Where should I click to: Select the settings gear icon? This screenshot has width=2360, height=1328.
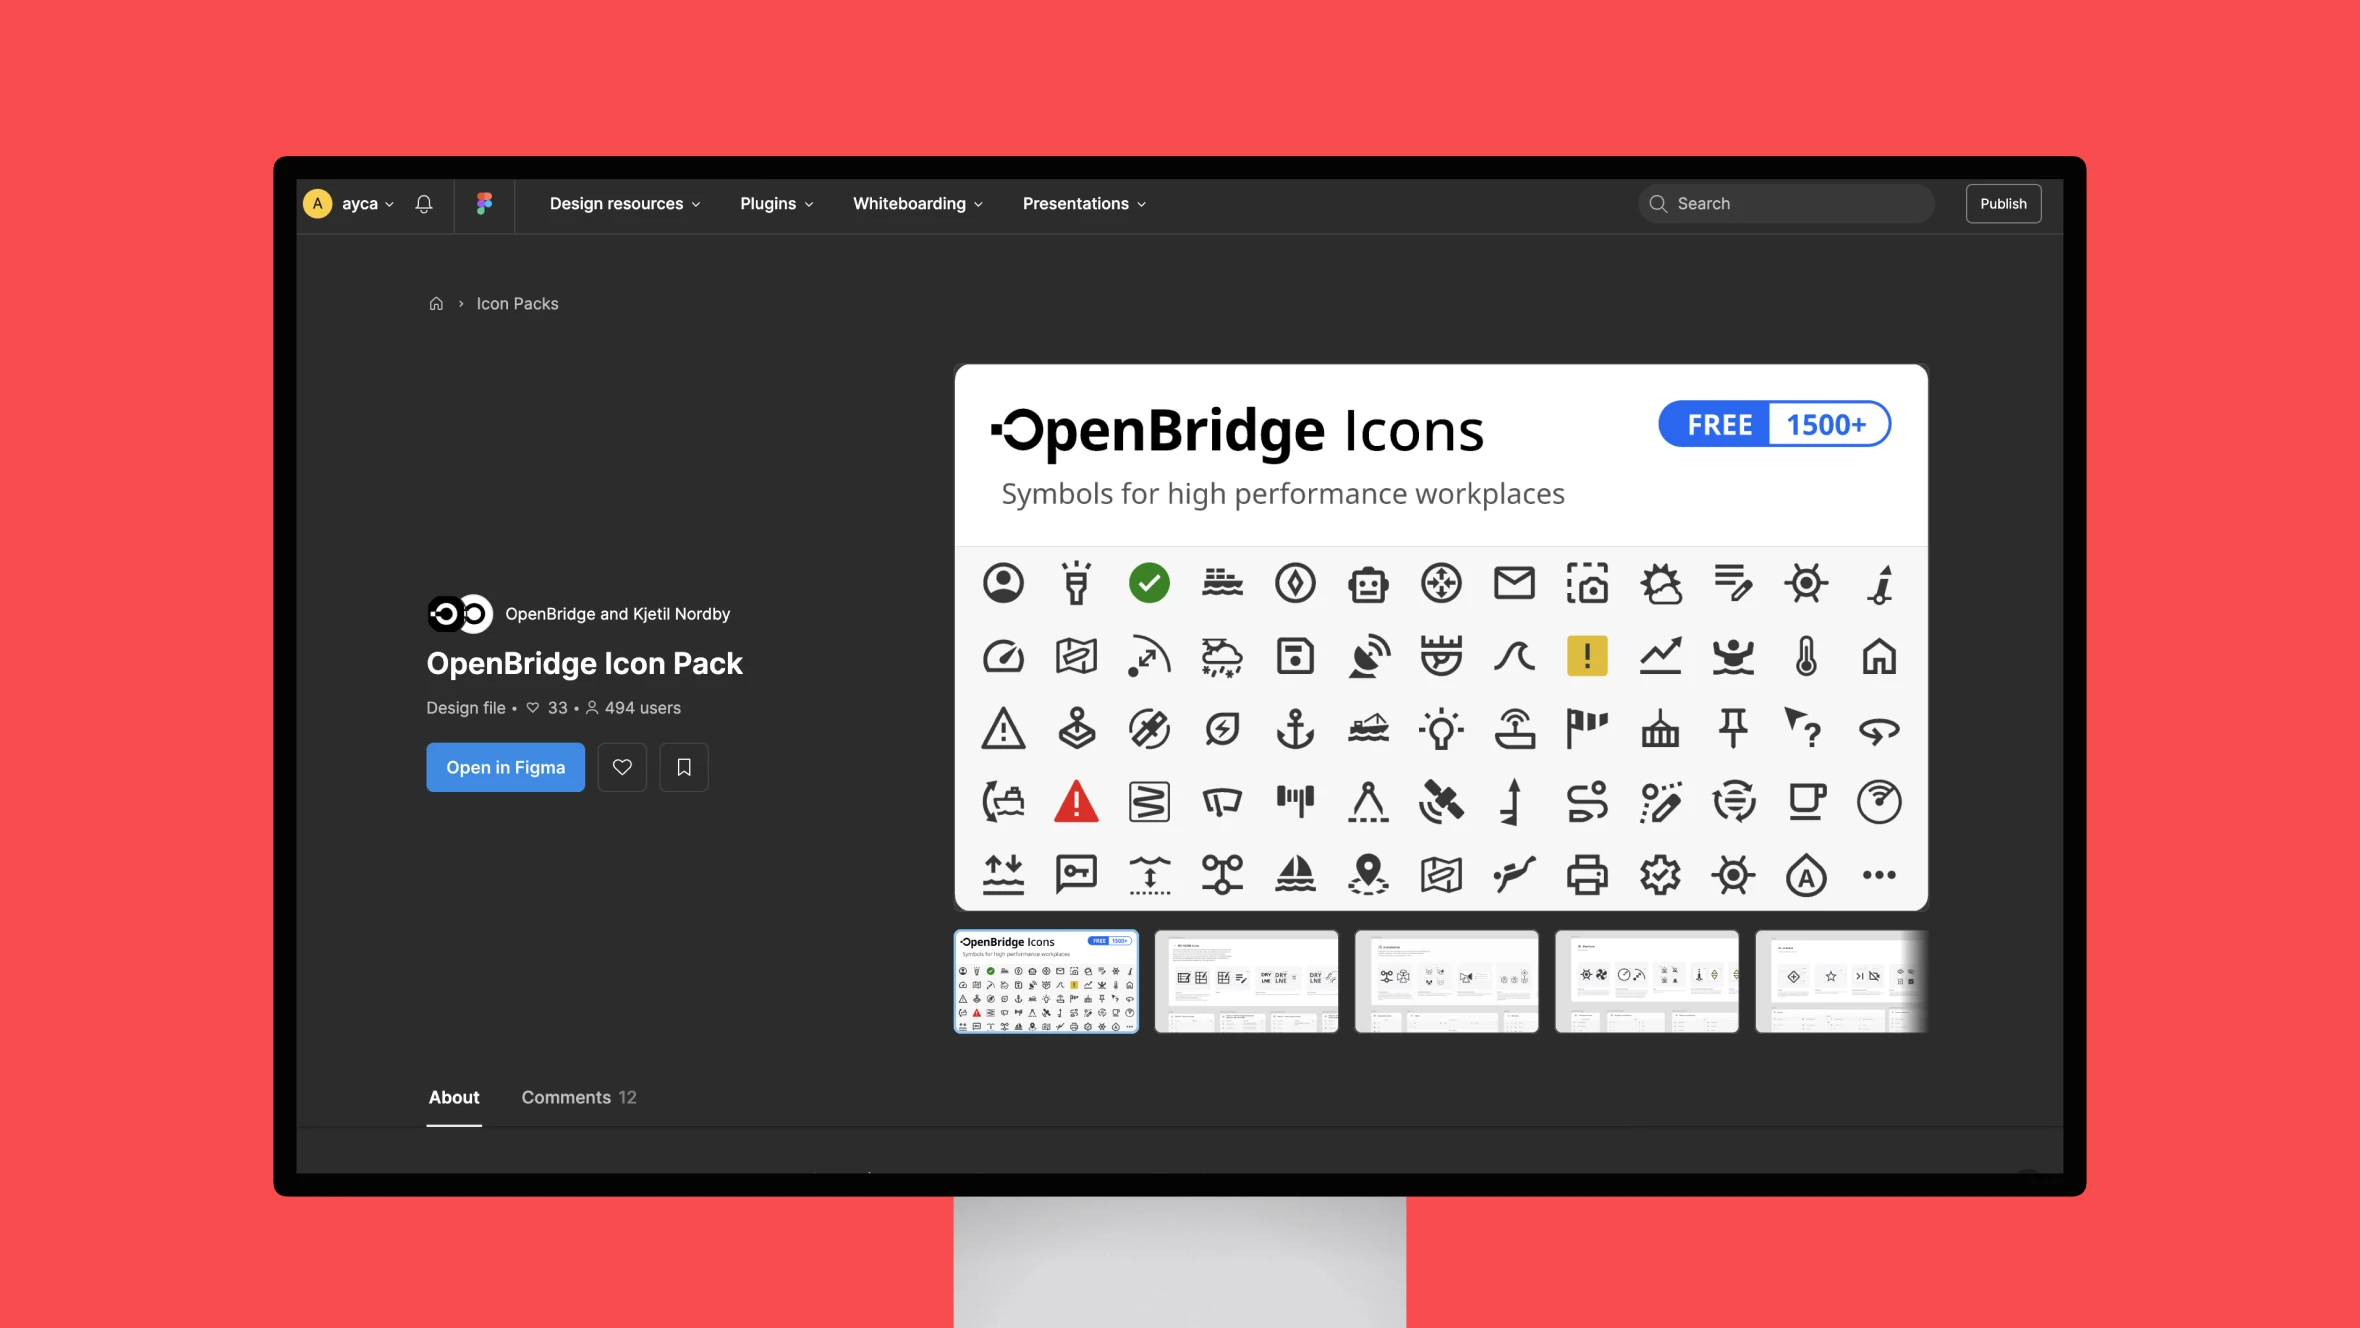click(1660, 874)
